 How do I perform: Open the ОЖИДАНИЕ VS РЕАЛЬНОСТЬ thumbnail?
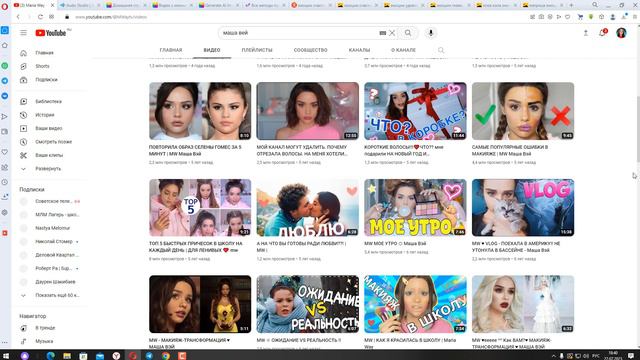(308, 304)
